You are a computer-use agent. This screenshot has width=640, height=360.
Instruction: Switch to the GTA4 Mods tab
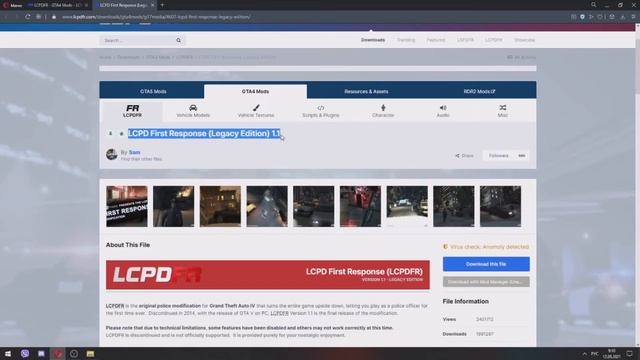255,91
